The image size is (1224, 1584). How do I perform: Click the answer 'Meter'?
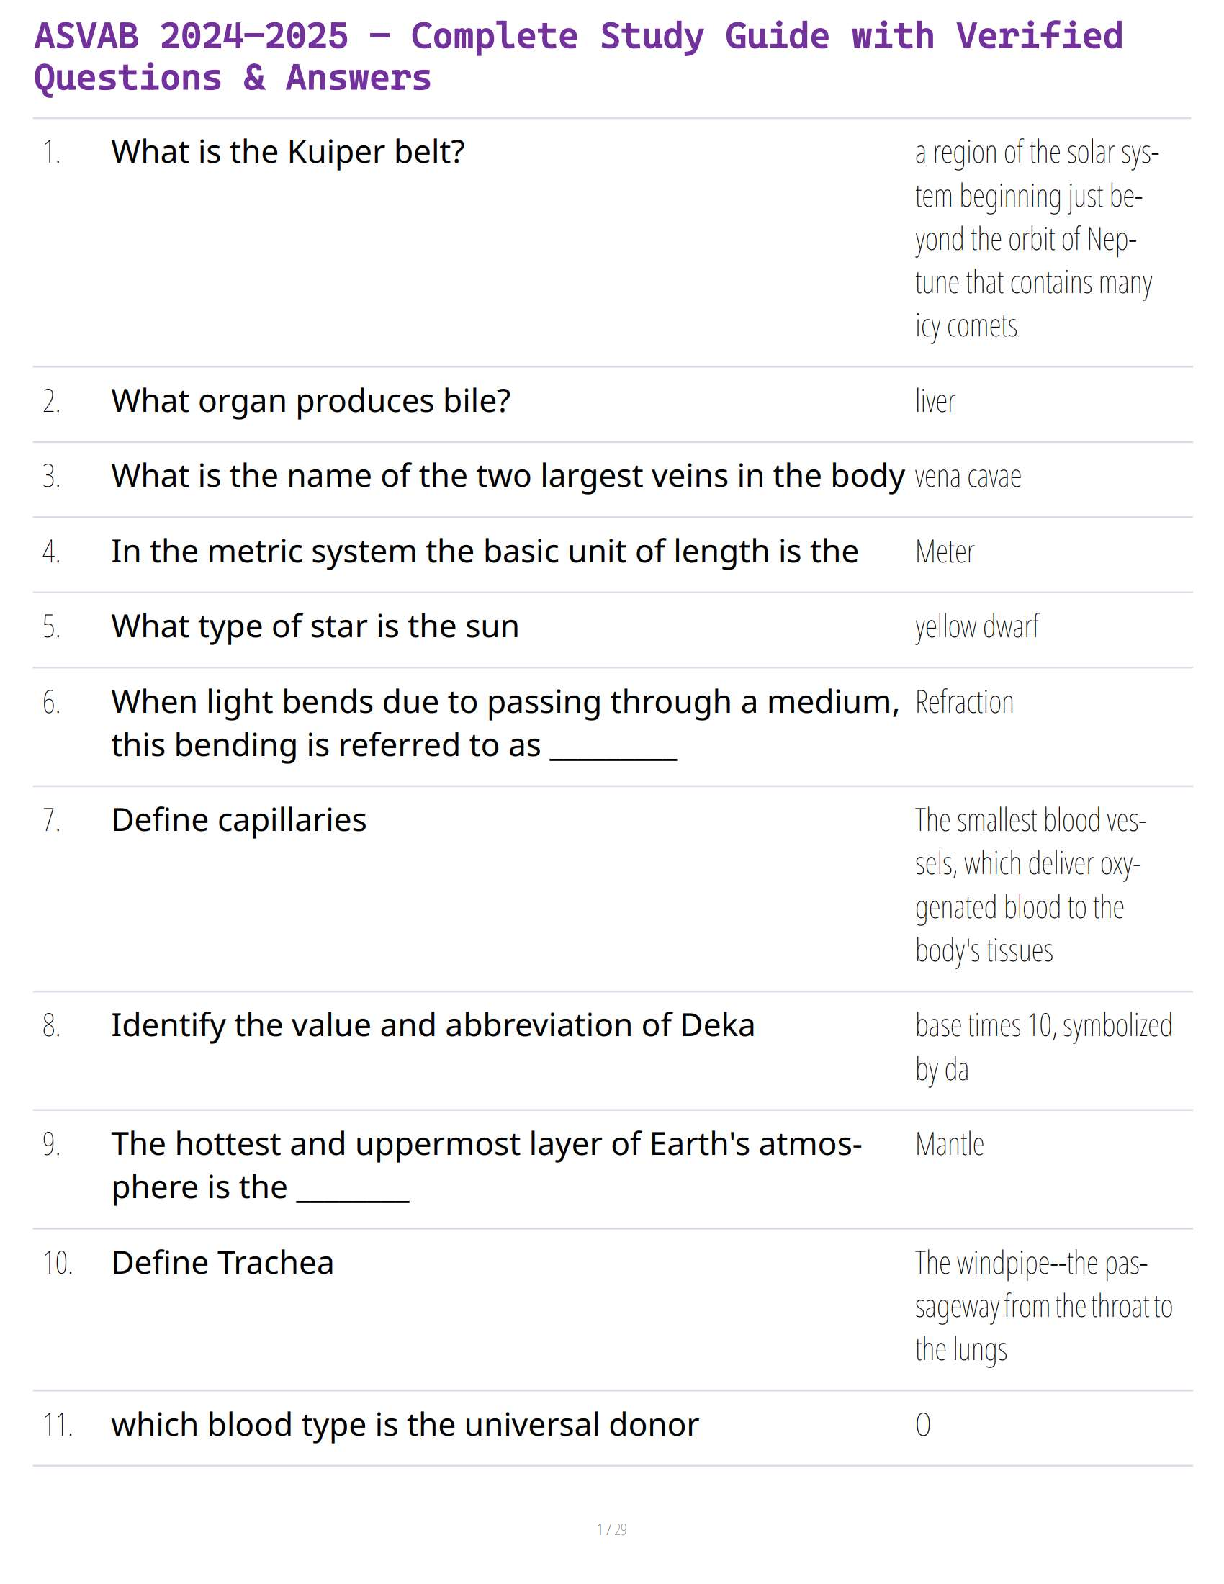944,552
